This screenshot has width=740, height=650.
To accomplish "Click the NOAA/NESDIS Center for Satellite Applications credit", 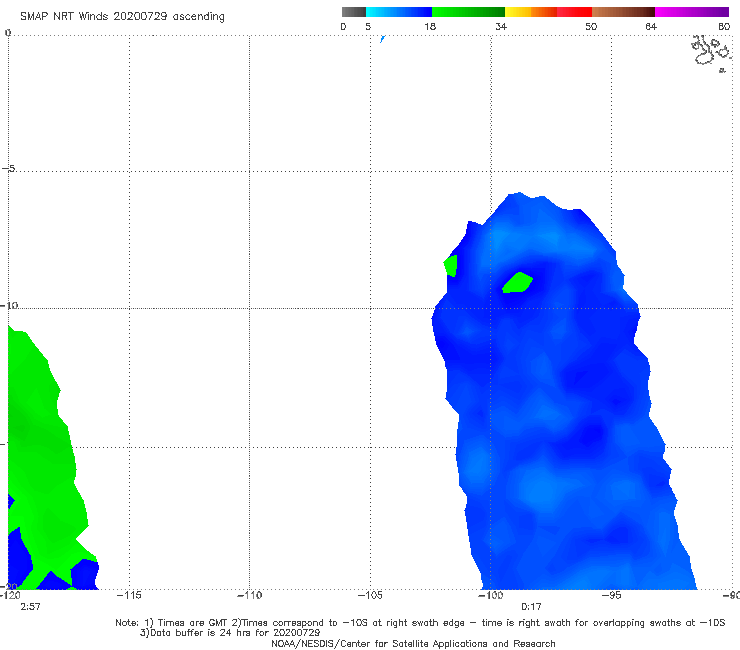I will click(x=413, y=644).
